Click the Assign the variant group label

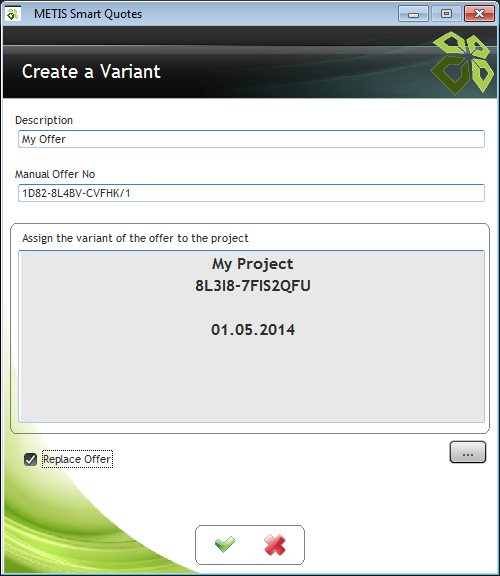[x=135, y=238]
